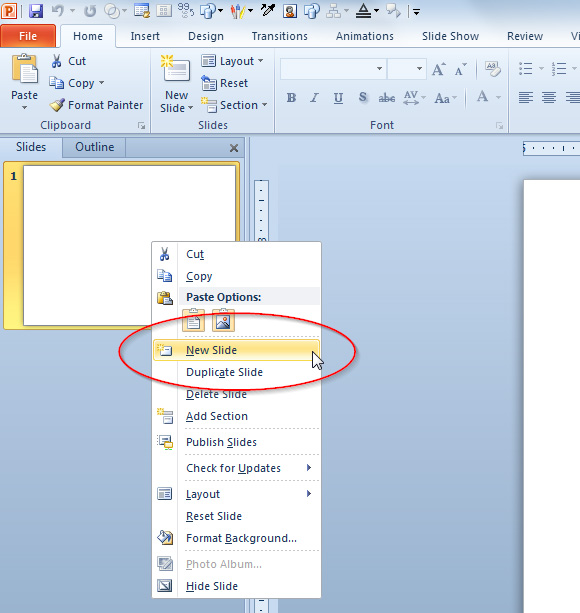Viewport: 580px width, 613px height.
Task: Open the Font dialog launcher
Action: (499, 125)
